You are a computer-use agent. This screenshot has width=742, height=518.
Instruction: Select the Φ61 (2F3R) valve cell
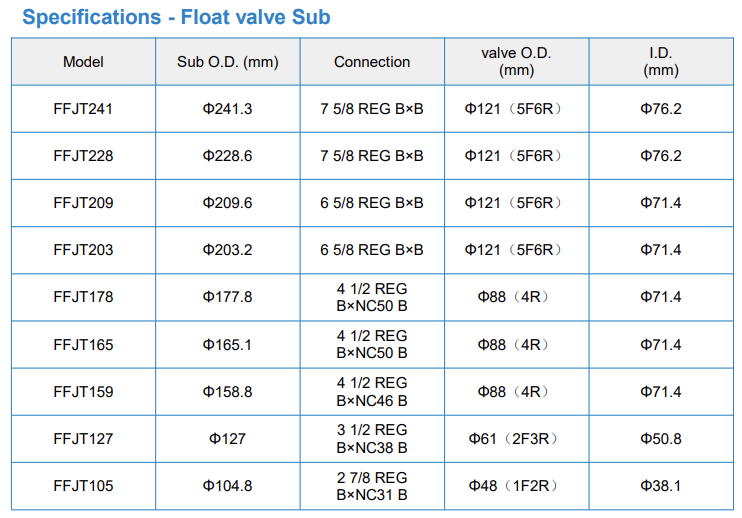(516, 439)
